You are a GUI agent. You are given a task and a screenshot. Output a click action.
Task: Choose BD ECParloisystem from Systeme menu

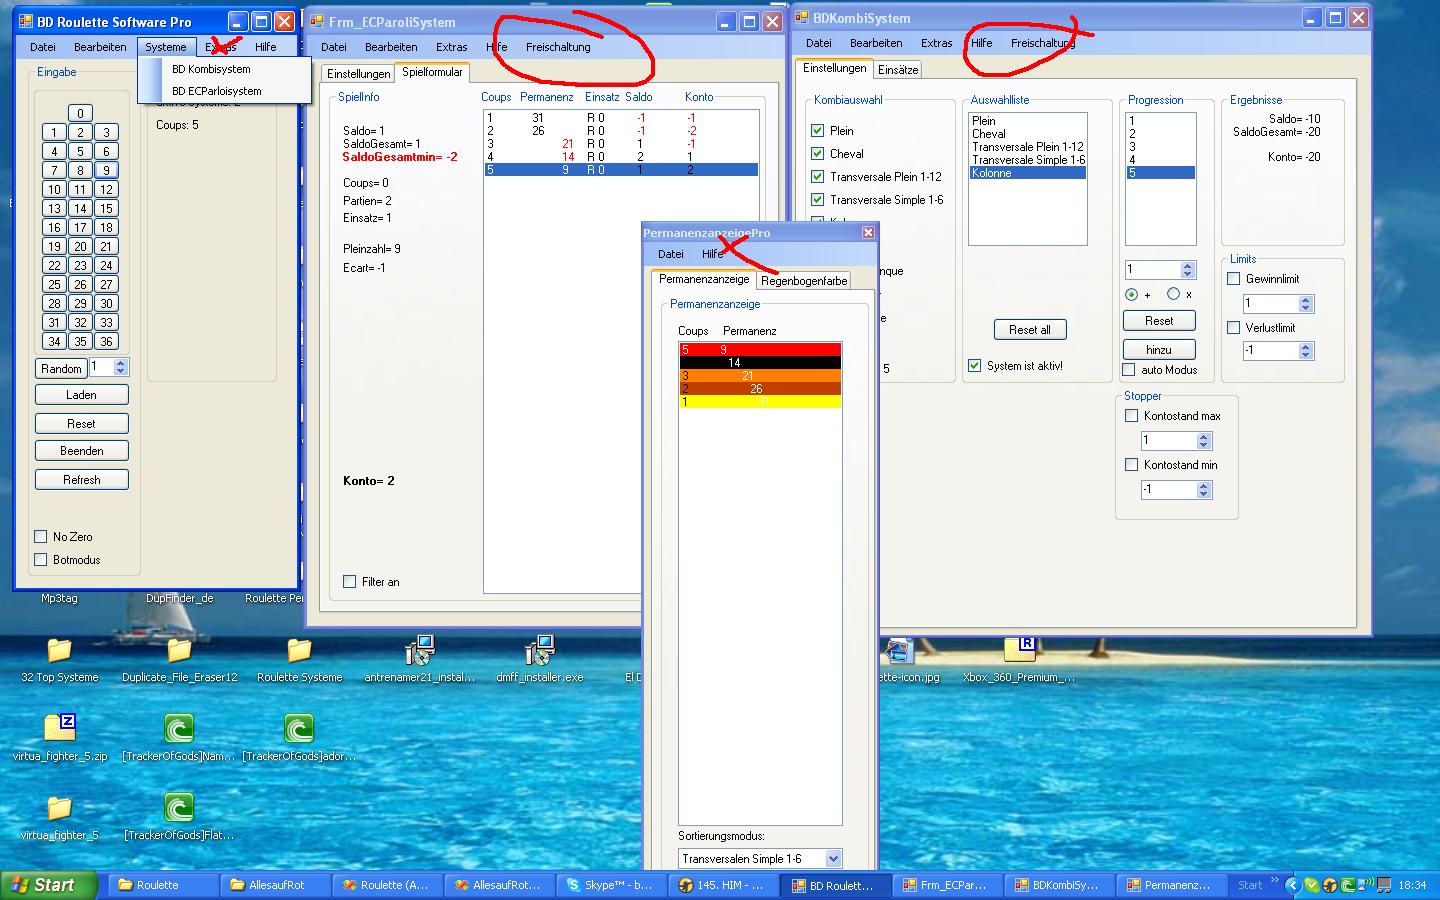point(216,91)
